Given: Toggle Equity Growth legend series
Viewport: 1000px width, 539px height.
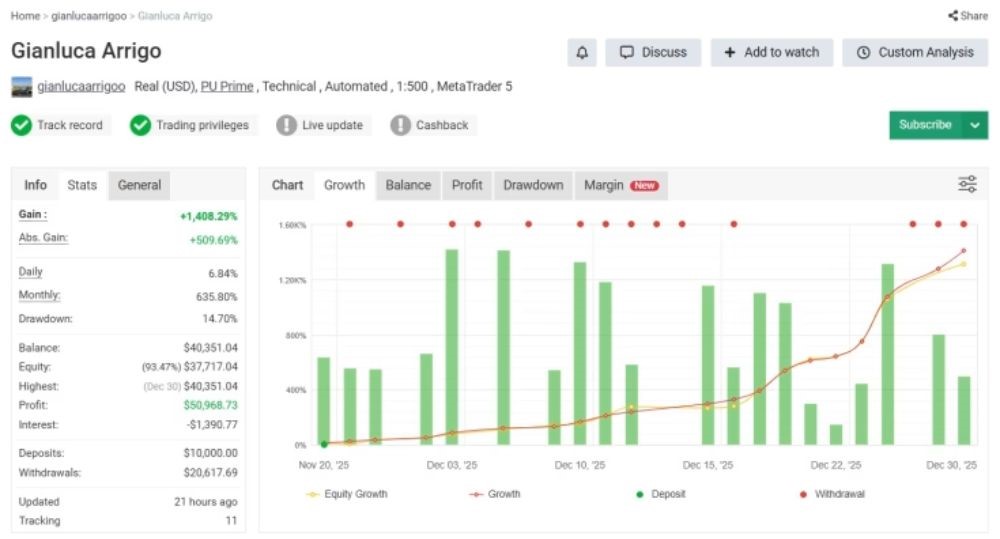Looking at the screenshot, I should point(348,494).
